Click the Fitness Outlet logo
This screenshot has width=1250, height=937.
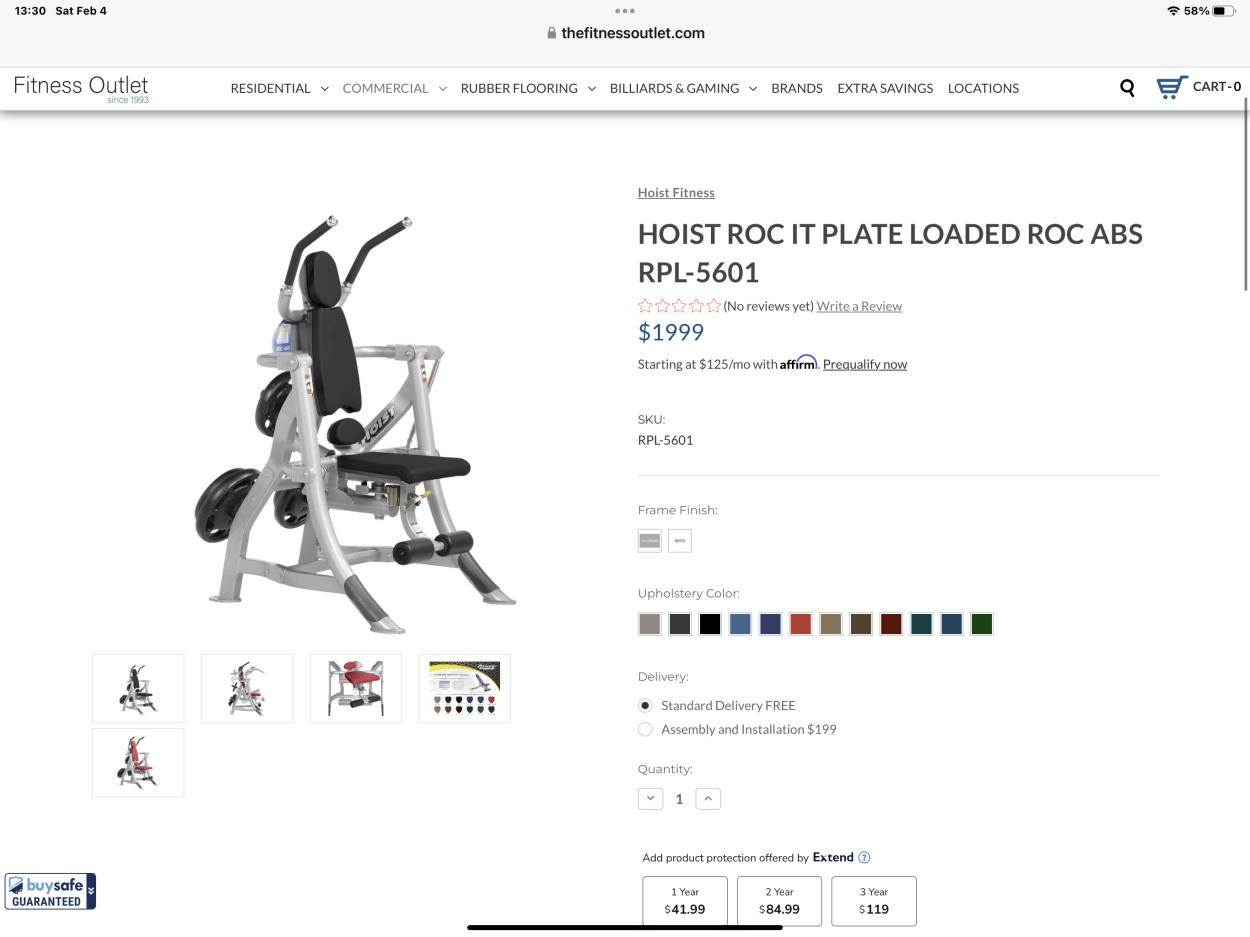81,88
